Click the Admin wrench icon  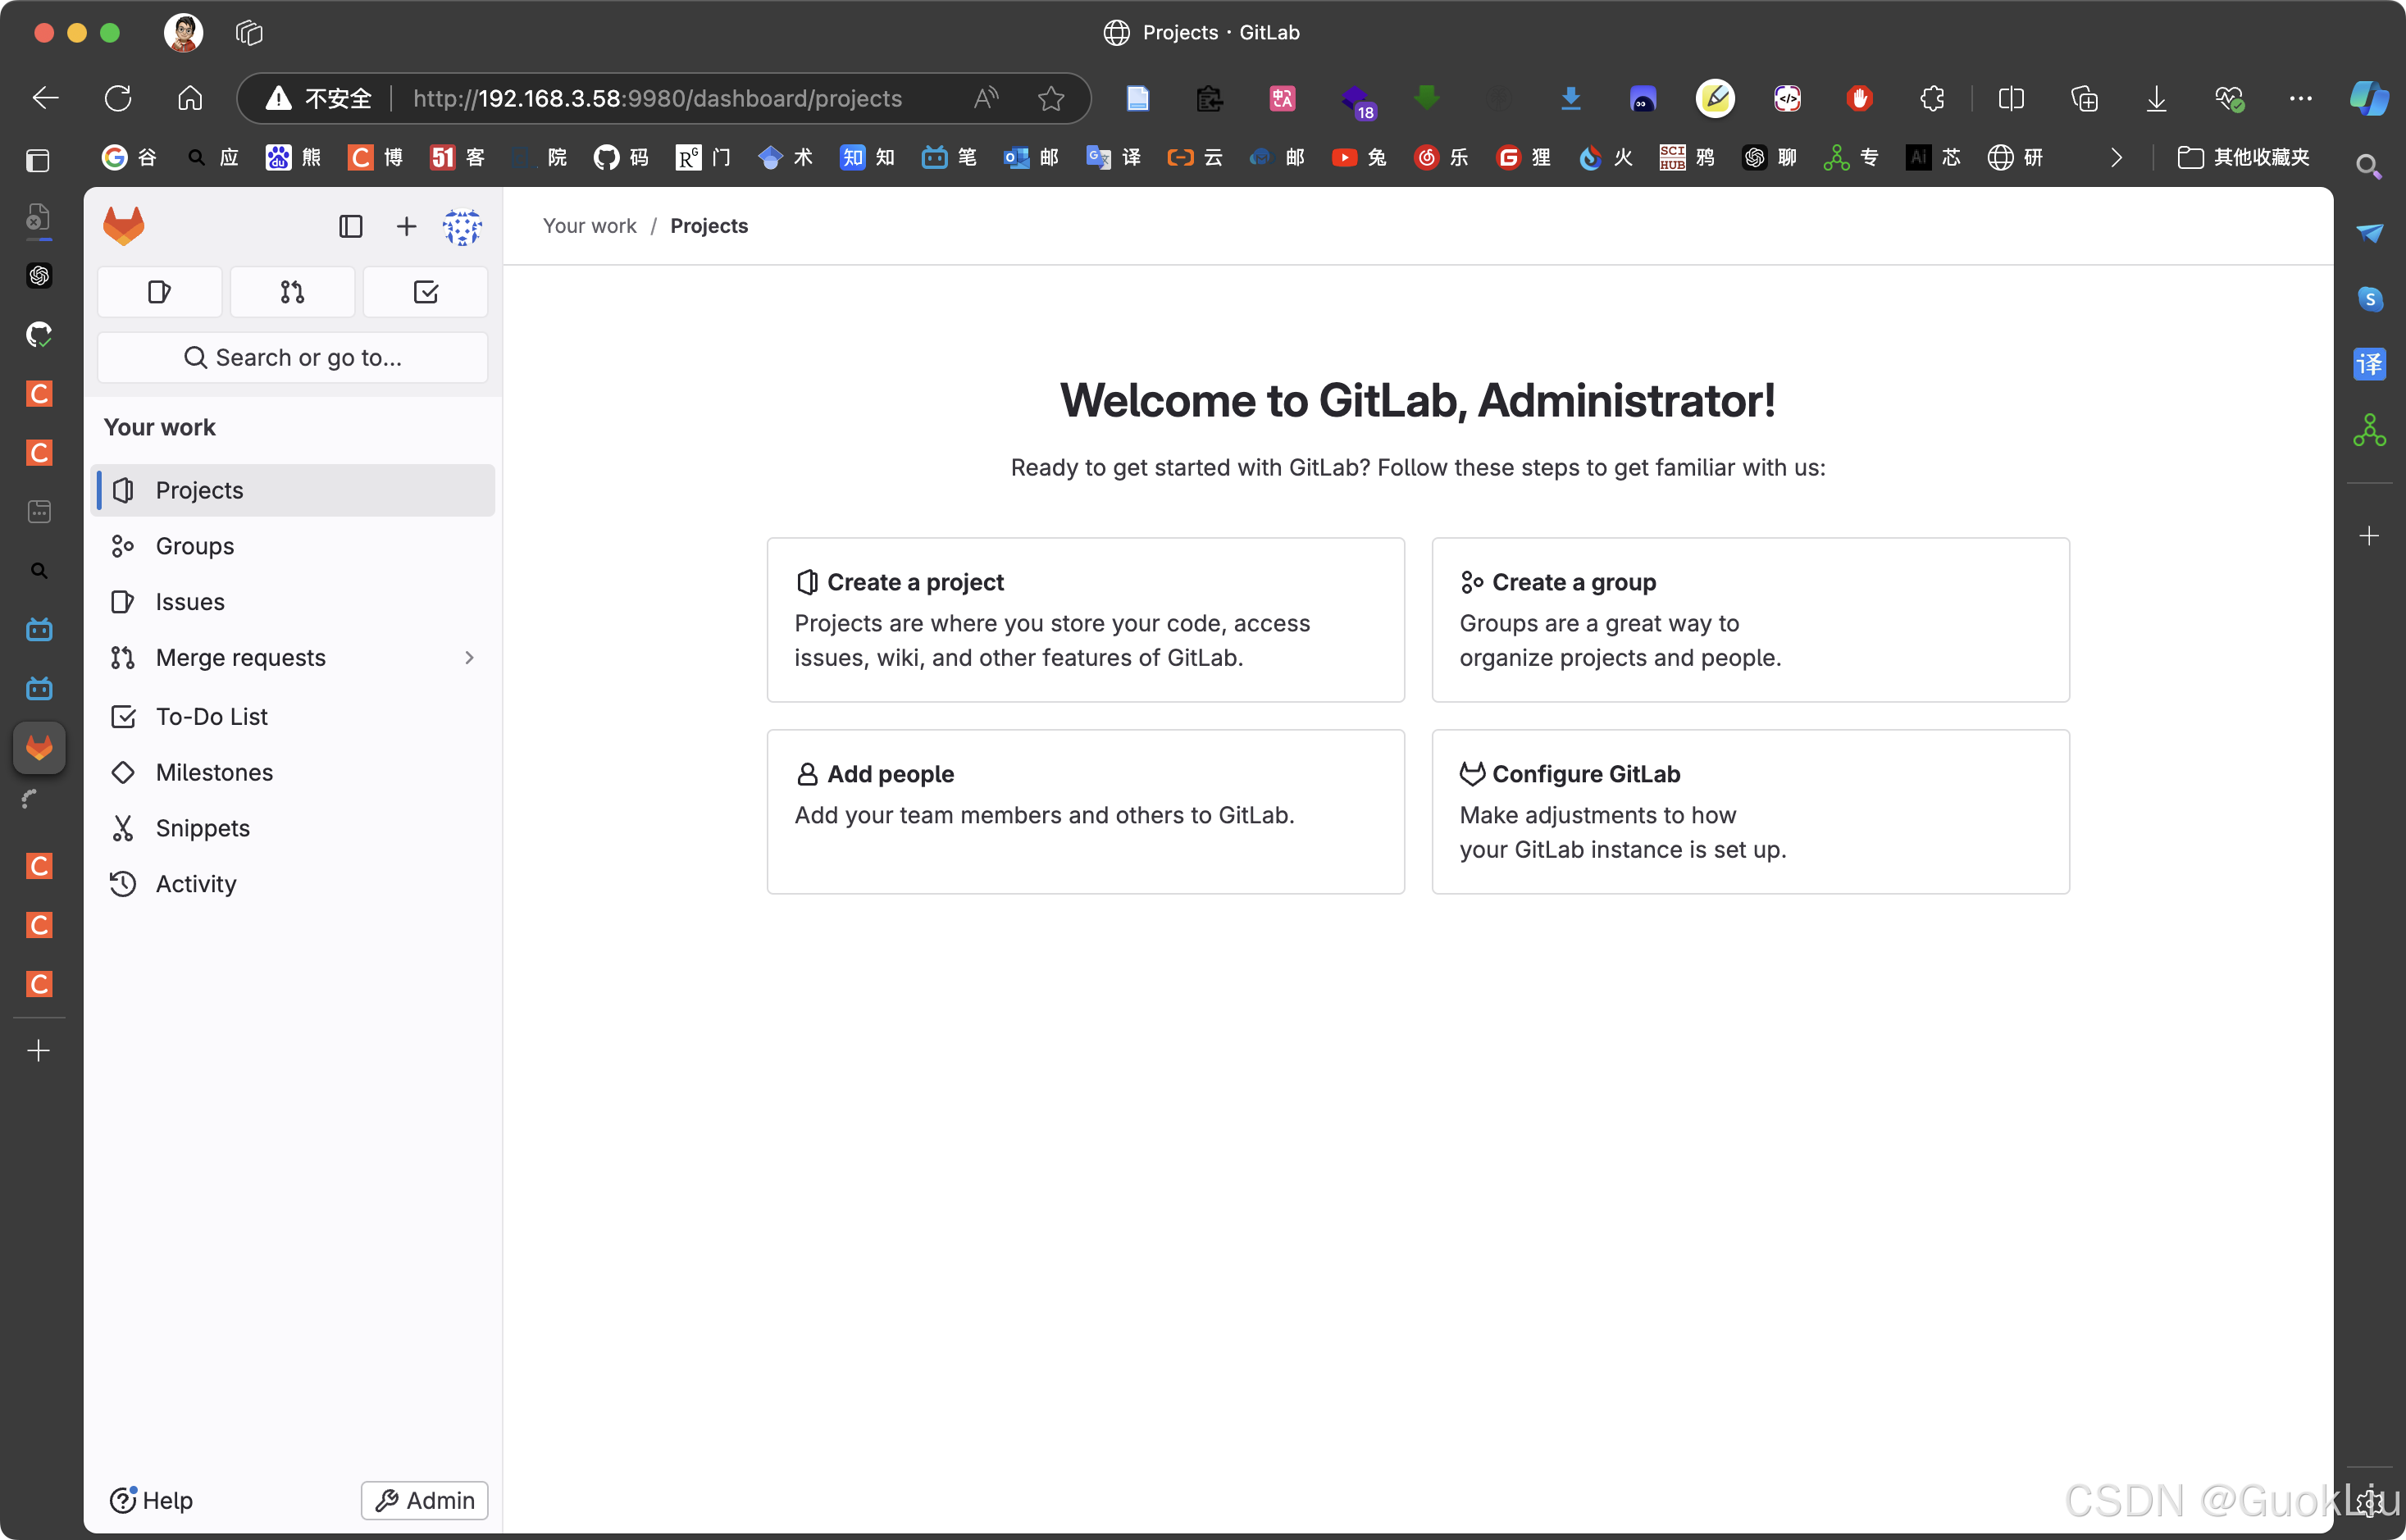(x=384, y=1498)
